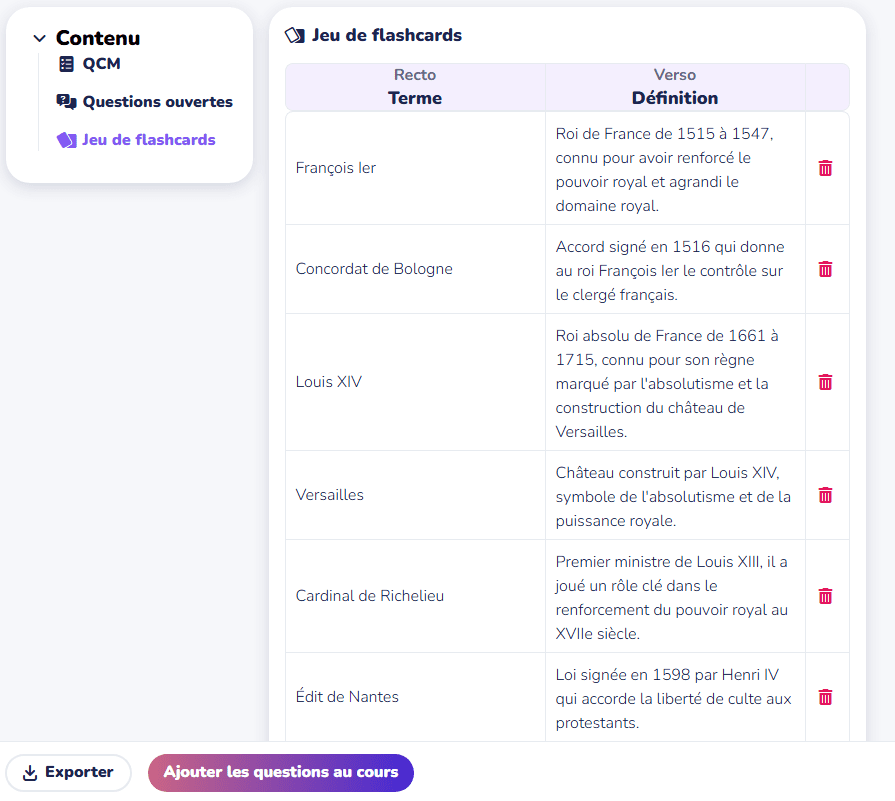Viewport: 895px width, 801px height.
Task: Delete the François Ier flashcard
Action: [825, 168]
